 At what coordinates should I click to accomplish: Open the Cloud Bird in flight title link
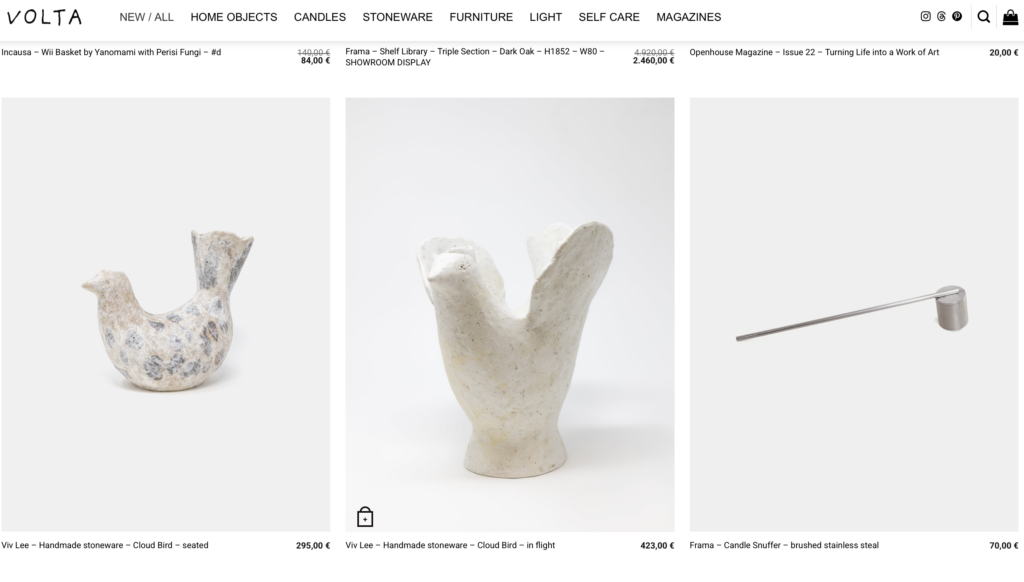(x=450, y=545)
